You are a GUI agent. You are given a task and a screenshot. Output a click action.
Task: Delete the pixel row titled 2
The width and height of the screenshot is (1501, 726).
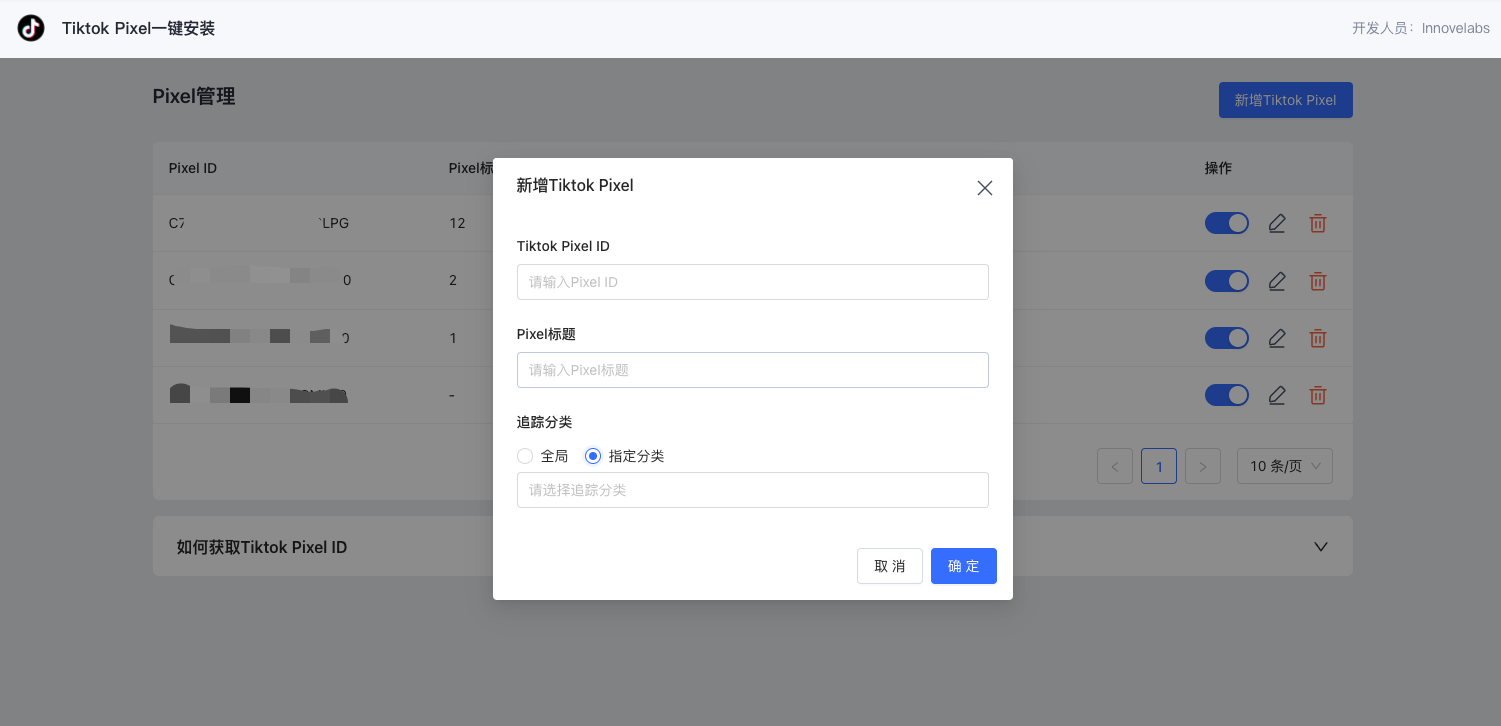coord(1318,281)
